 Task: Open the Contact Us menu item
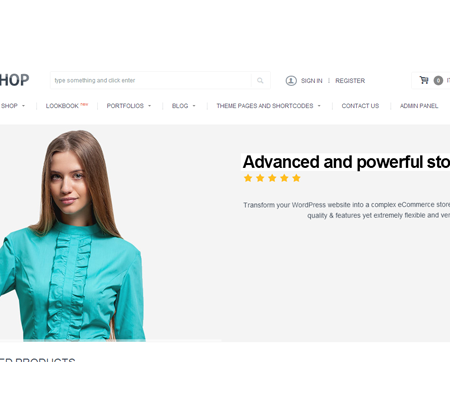(360, 106)
